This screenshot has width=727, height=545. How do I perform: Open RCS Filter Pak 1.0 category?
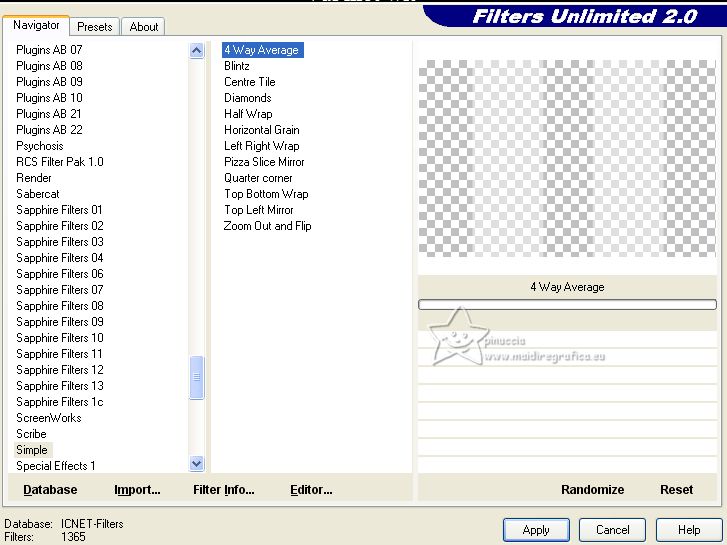click(x=59, y=162)
